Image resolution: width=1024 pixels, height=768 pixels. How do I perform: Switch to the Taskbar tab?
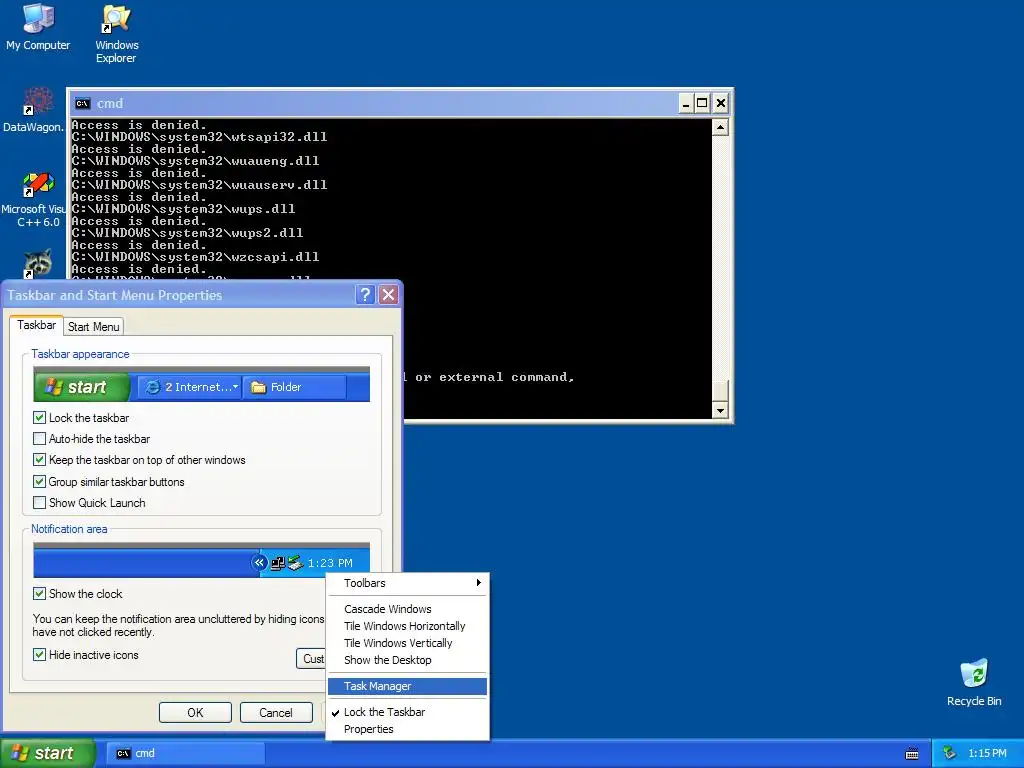37,325
